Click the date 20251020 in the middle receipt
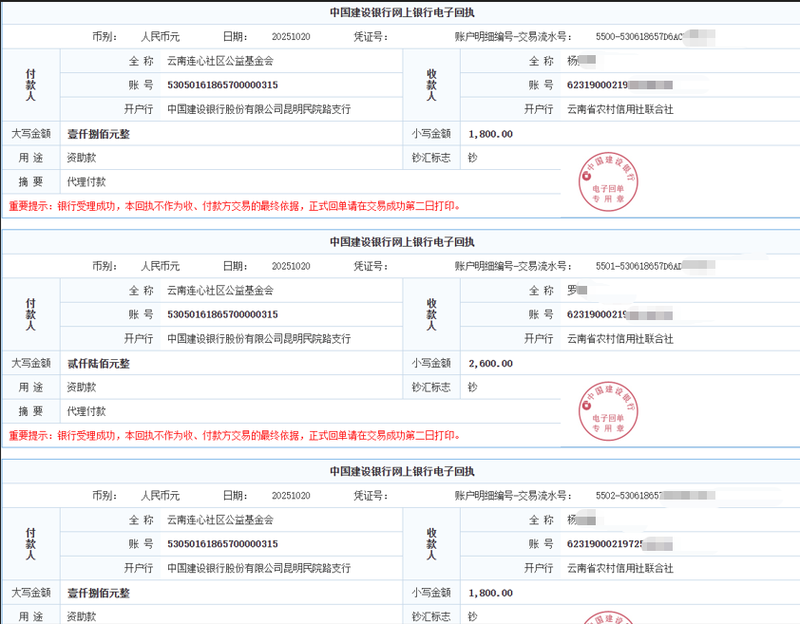The image size is (800, 624). coord(291,267)
